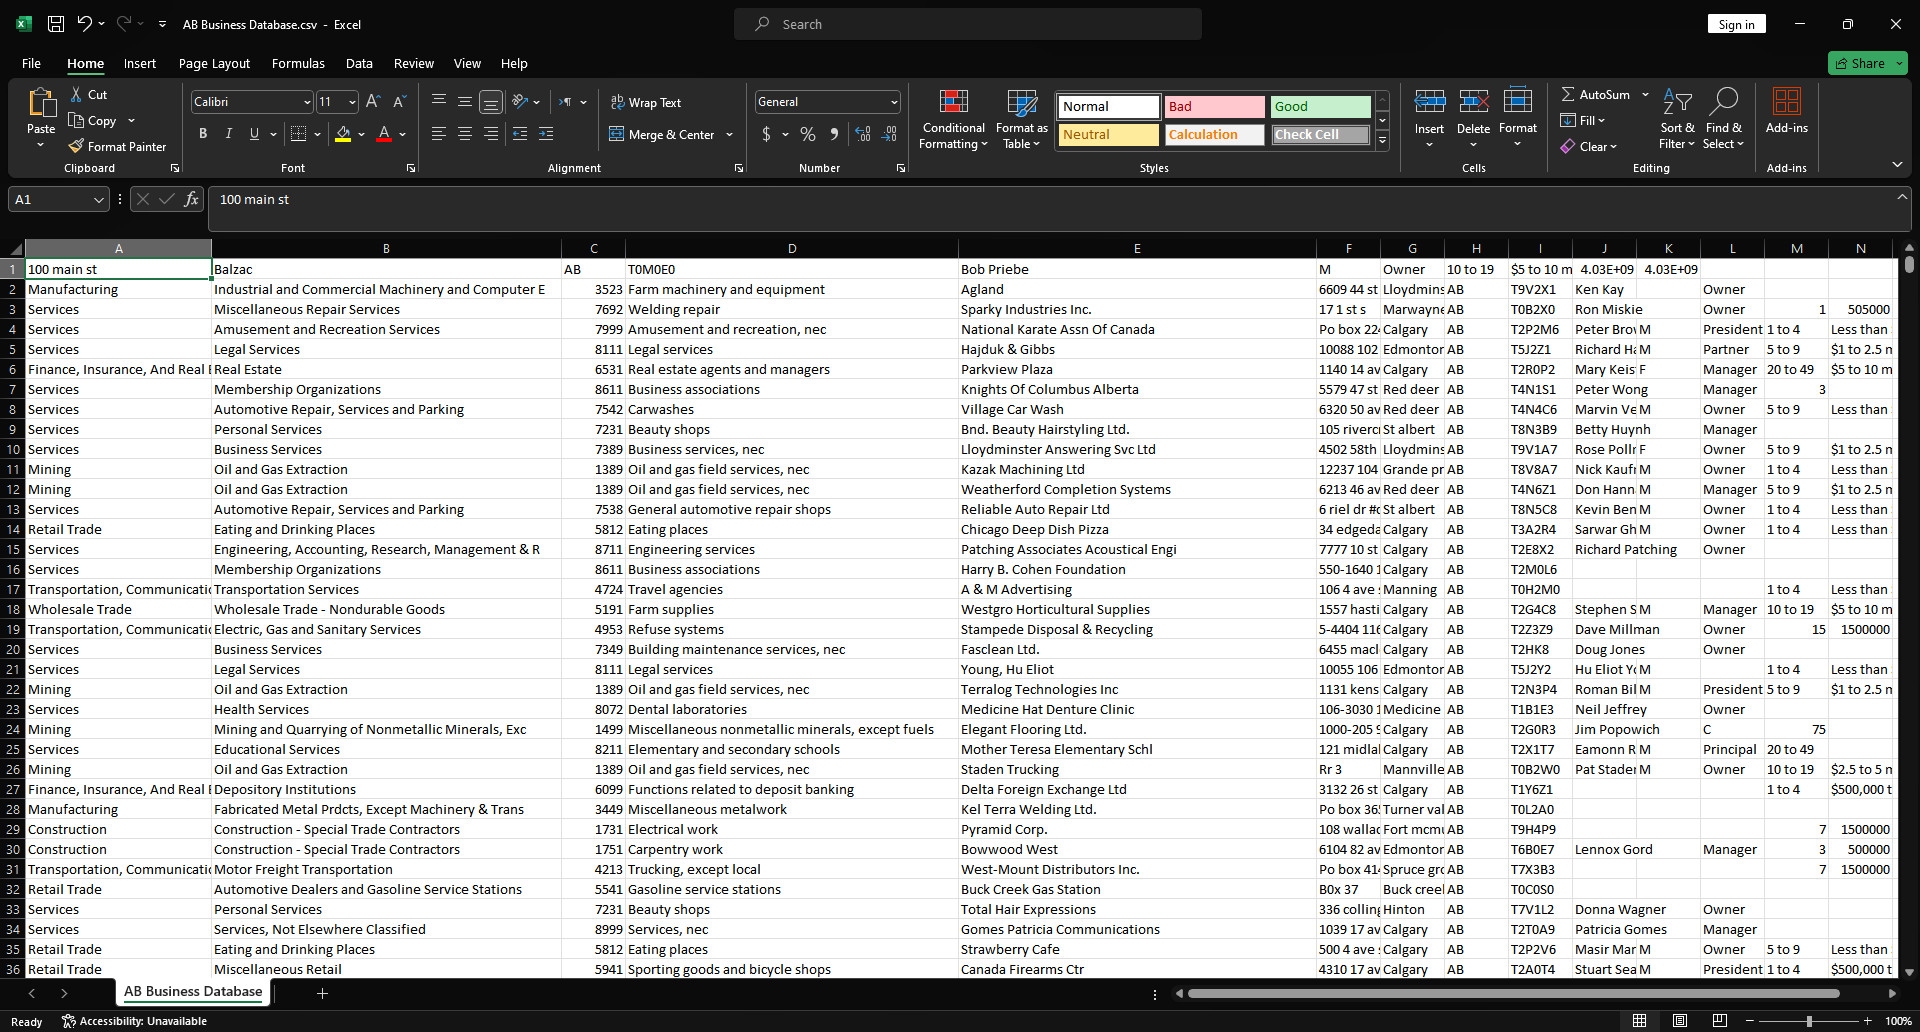Switch to Page Break Preview view
Image resolution: width=1920 pixels, height=1032 pixels.
(x=1720, y=1021)
